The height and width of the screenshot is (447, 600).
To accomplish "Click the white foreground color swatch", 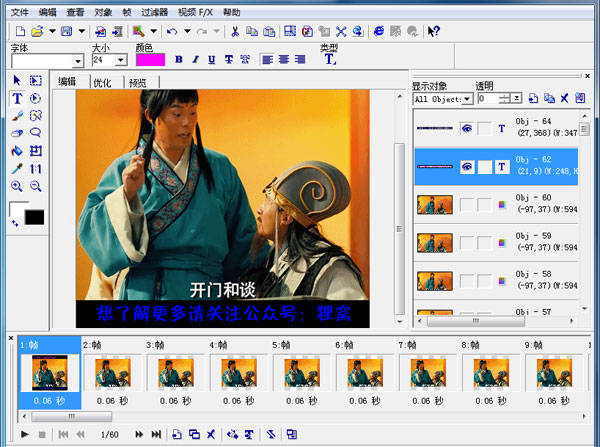I will coord(17,209).
